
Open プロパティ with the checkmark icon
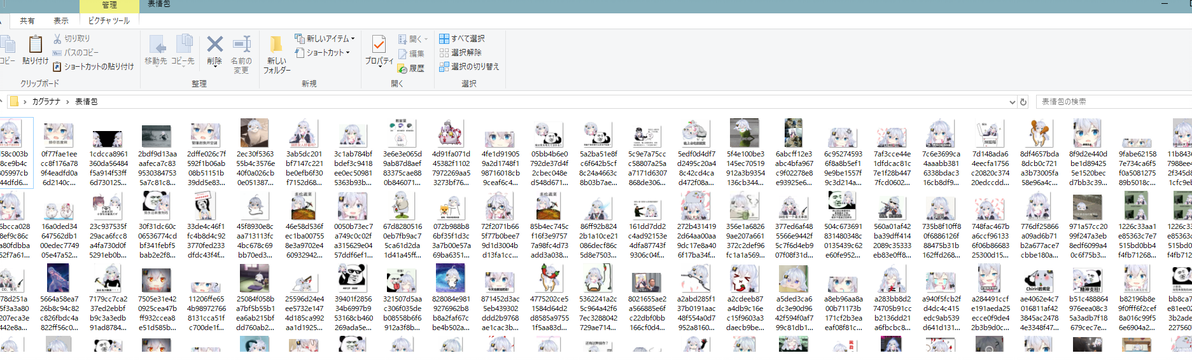point(379,44)
